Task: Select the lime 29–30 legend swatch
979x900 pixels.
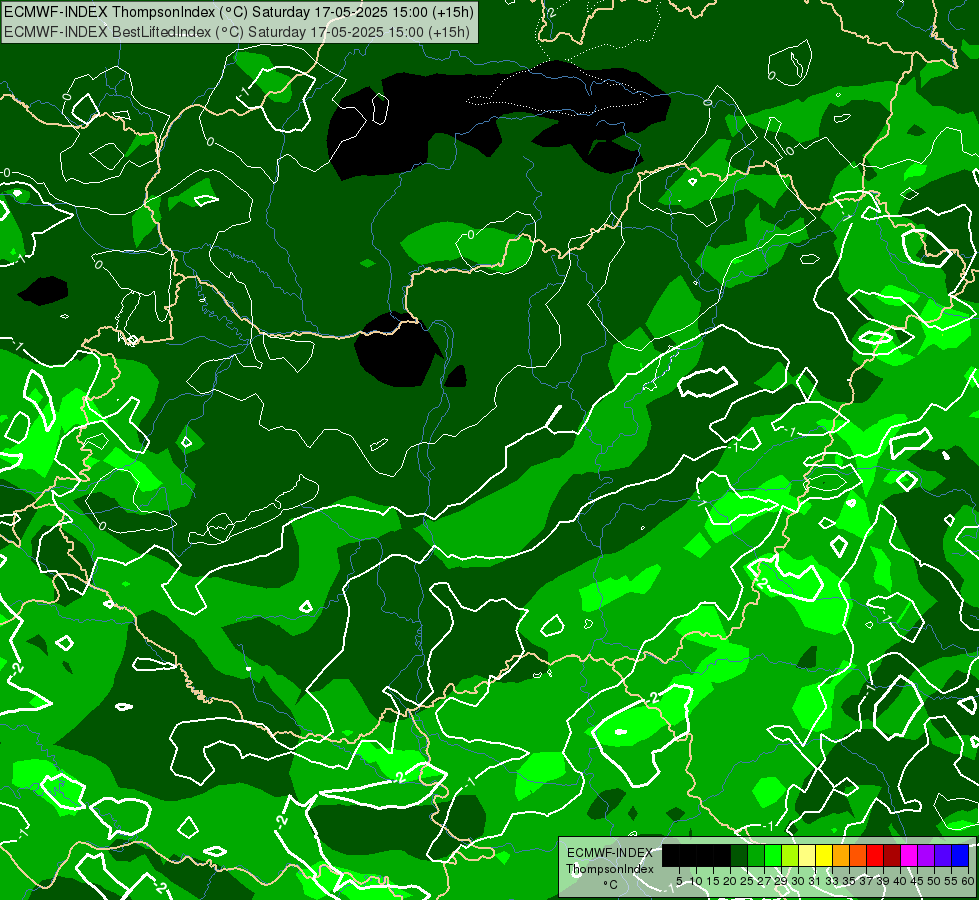Action: [790, 855]
